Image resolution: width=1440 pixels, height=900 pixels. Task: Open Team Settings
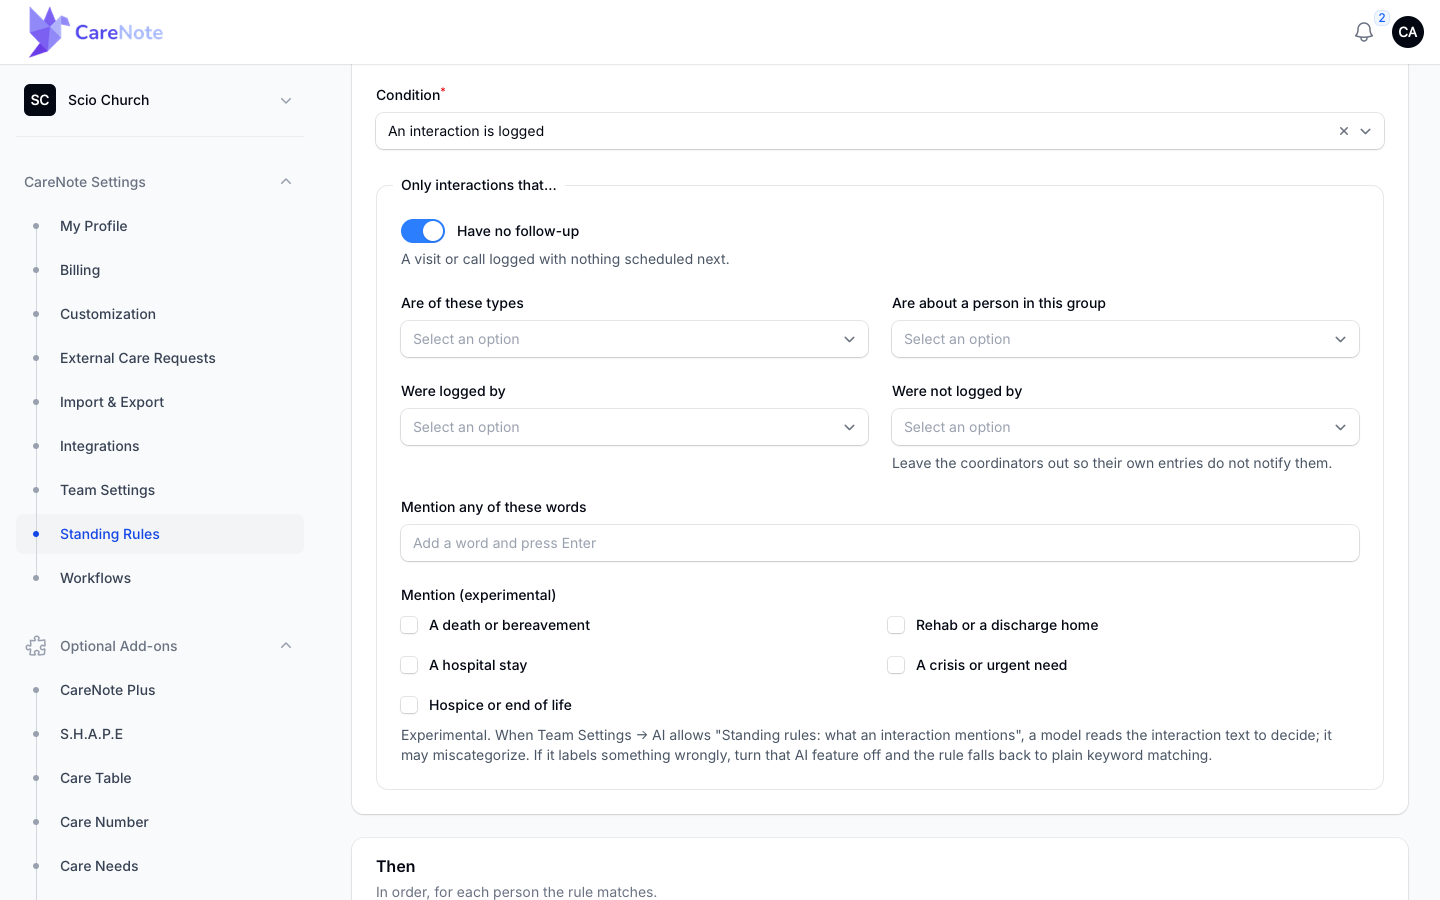click(160, 490)
